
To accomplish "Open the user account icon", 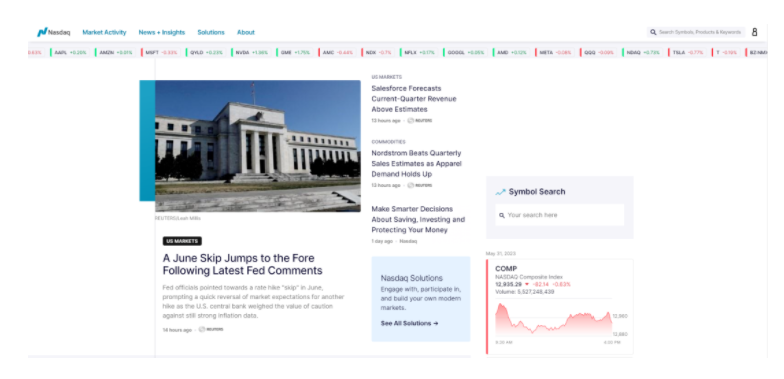I will pyautogui.click(x=754, y=32).
